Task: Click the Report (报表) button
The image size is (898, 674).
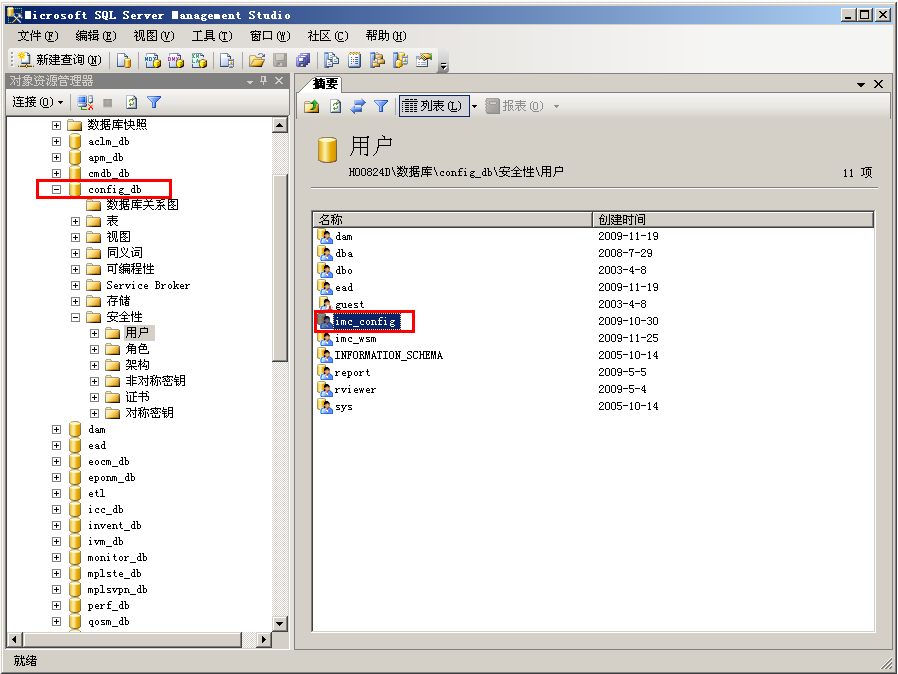Action: pos(514,106)
